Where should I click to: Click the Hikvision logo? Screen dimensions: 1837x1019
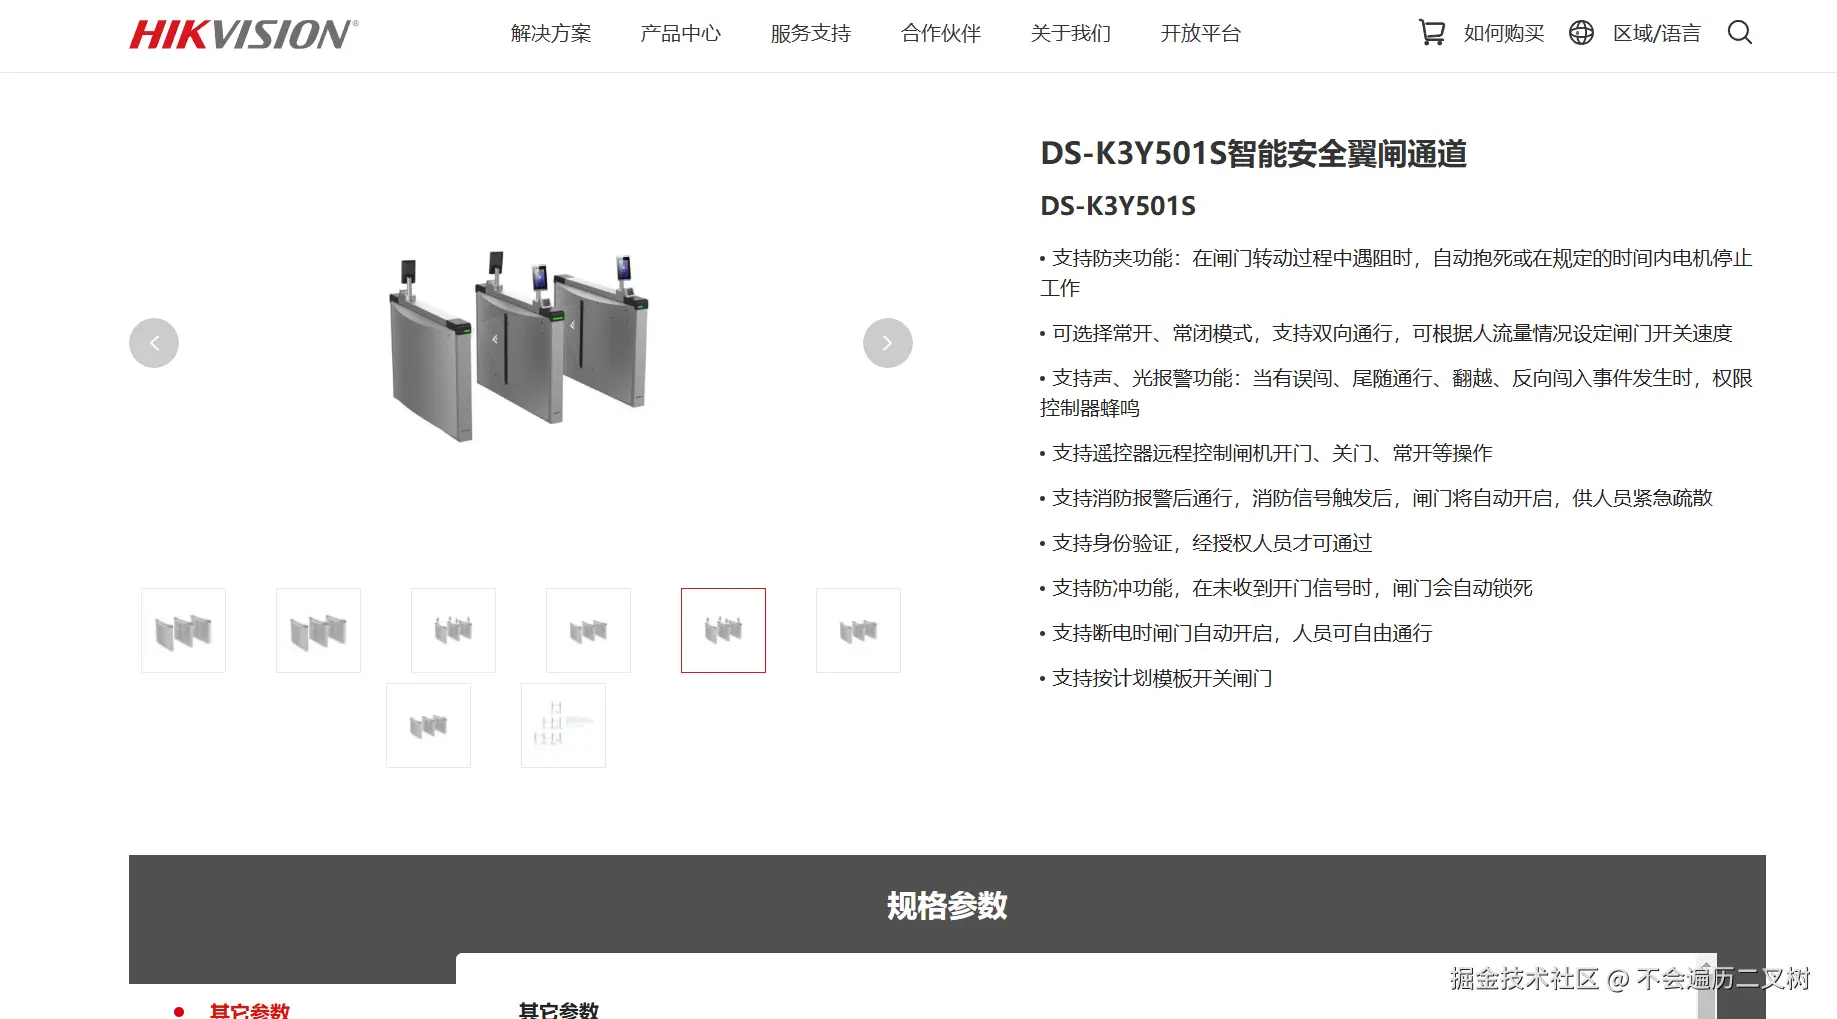244,34
